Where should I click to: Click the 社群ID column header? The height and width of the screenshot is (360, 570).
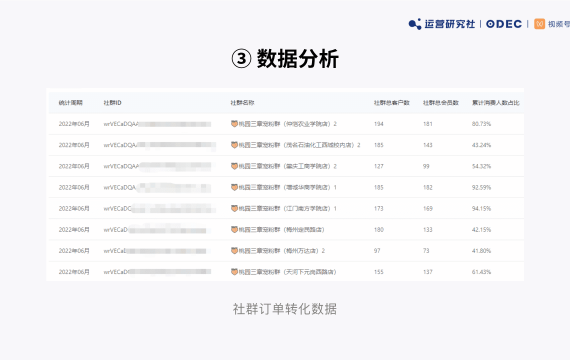pyautogui.click(x=112, y=103)
